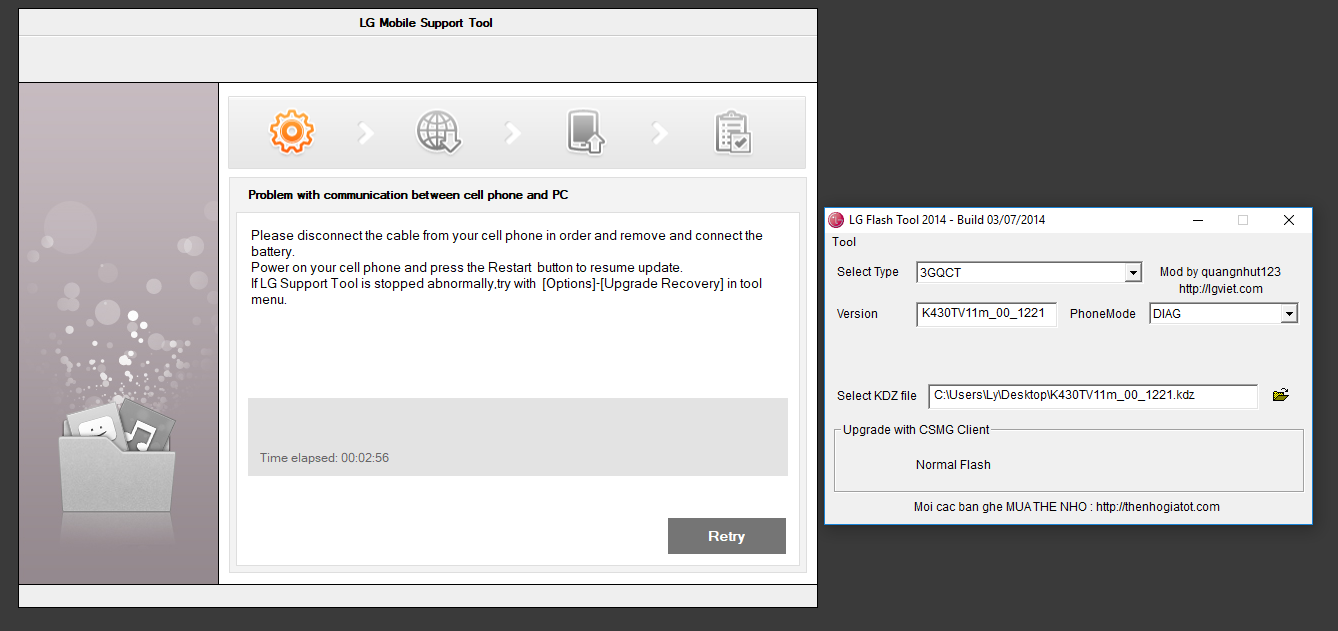The height and width of the screenshot is (631, 1338).
Task: Click the LG Mobile Support Tool title
Action: click(426, 23)
